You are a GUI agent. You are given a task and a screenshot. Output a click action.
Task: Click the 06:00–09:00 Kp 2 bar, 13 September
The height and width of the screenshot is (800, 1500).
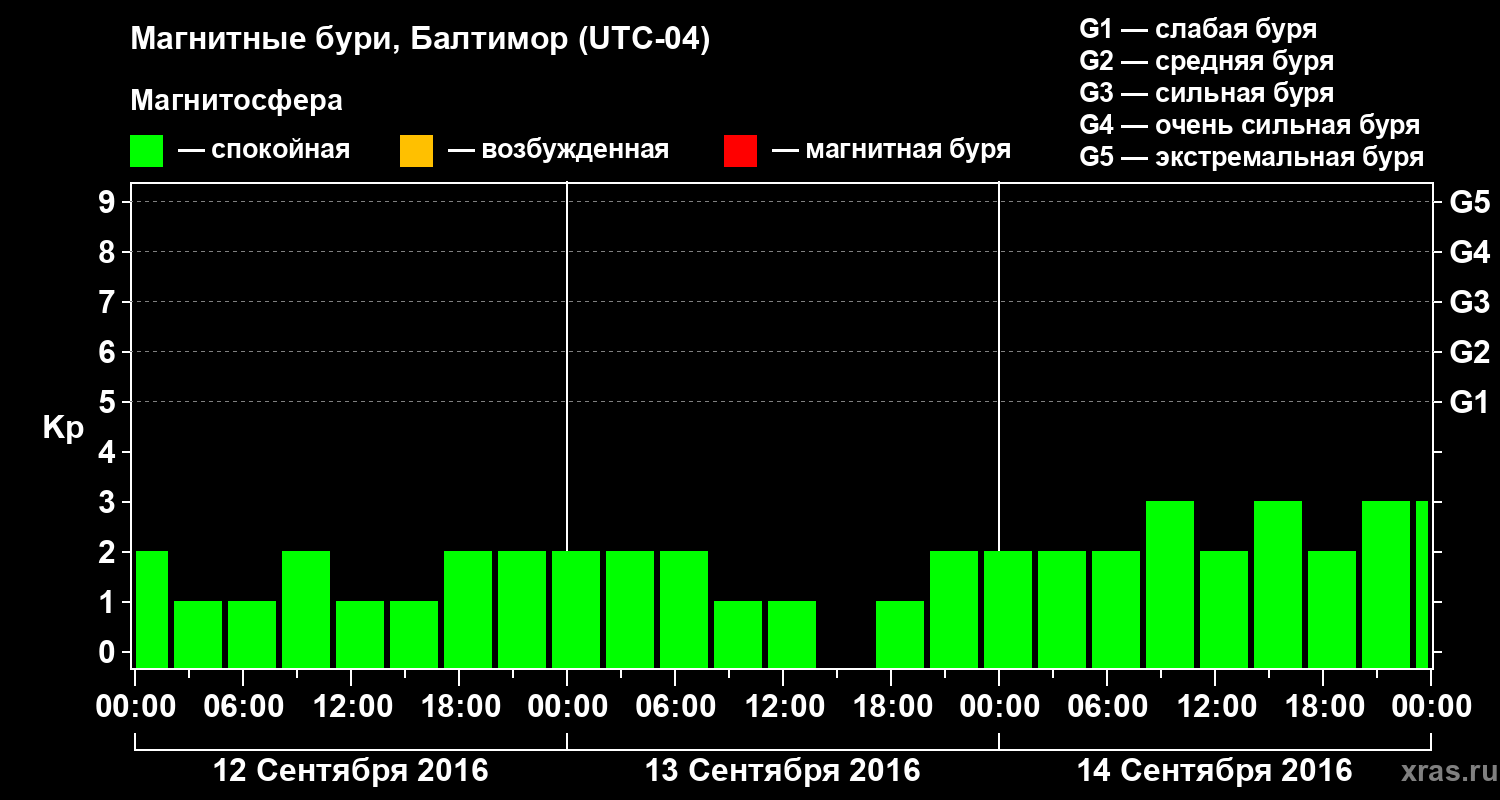[x=684, y=609]
